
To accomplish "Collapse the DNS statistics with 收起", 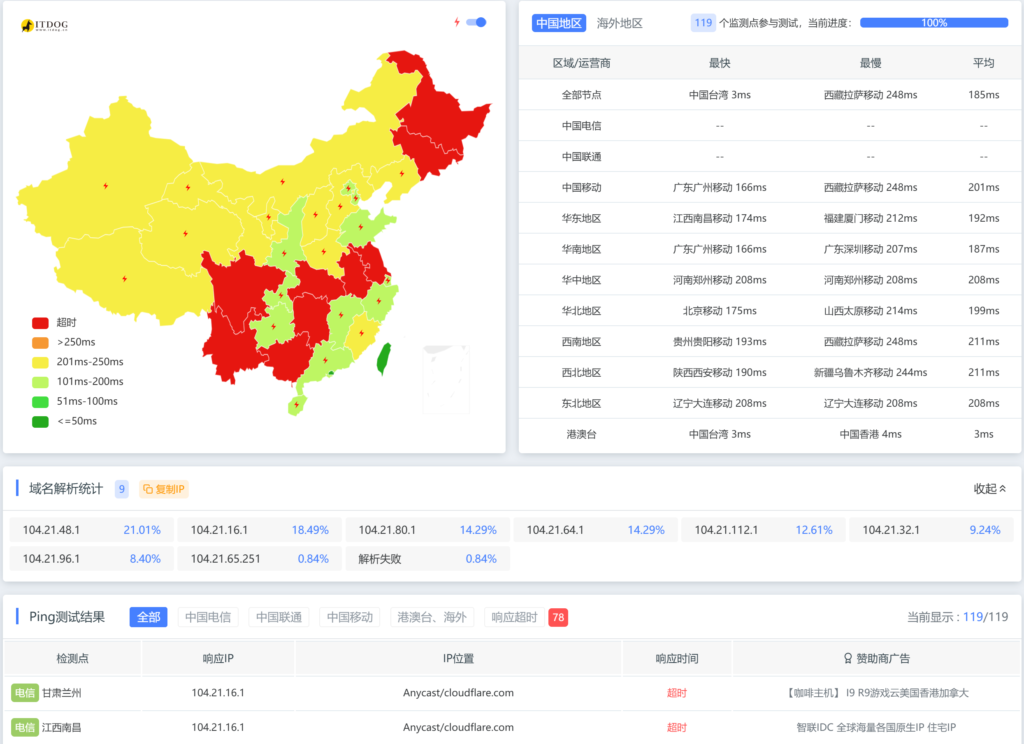I will 989,489.
